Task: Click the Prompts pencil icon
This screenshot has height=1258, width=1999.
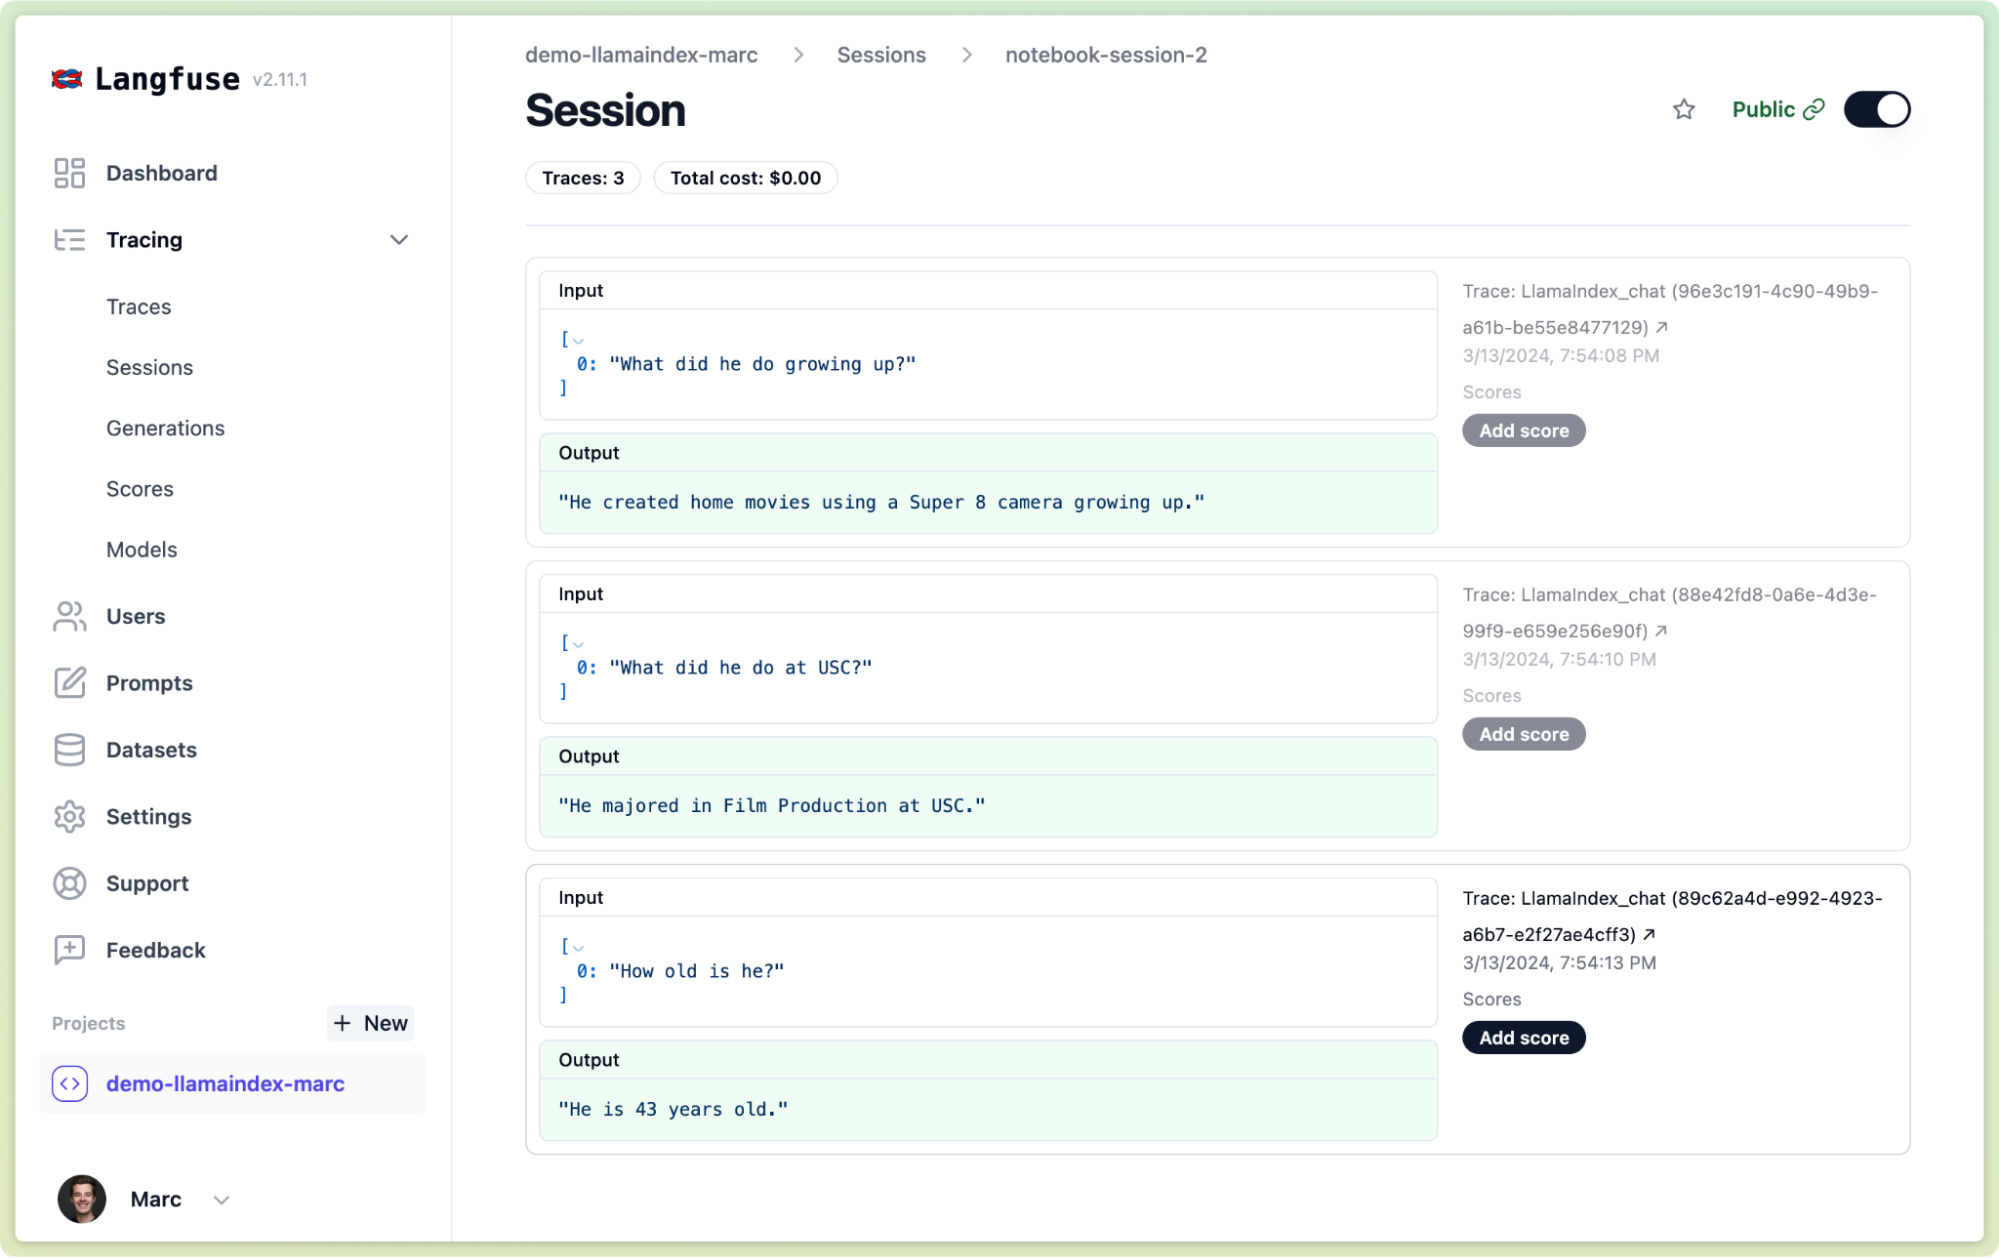Action: coord(69,683)
